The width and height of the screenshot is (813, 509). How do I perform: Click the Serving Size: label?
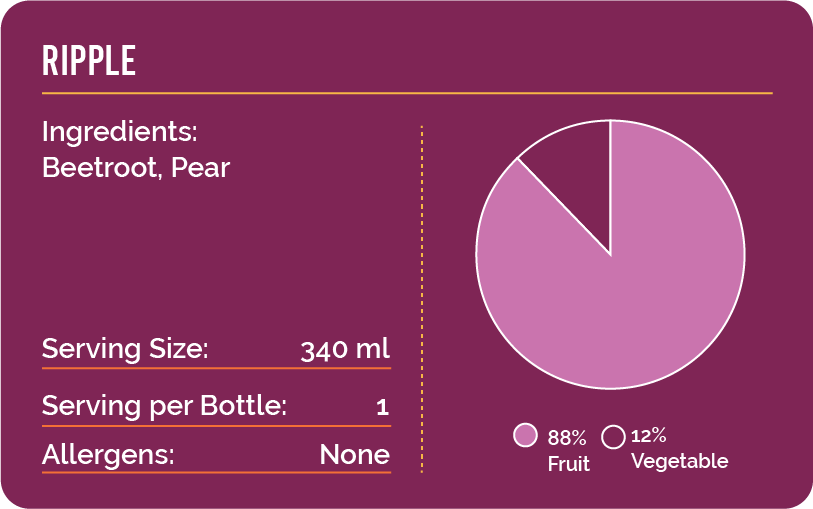pyautogui.click(x=125, y=349)
